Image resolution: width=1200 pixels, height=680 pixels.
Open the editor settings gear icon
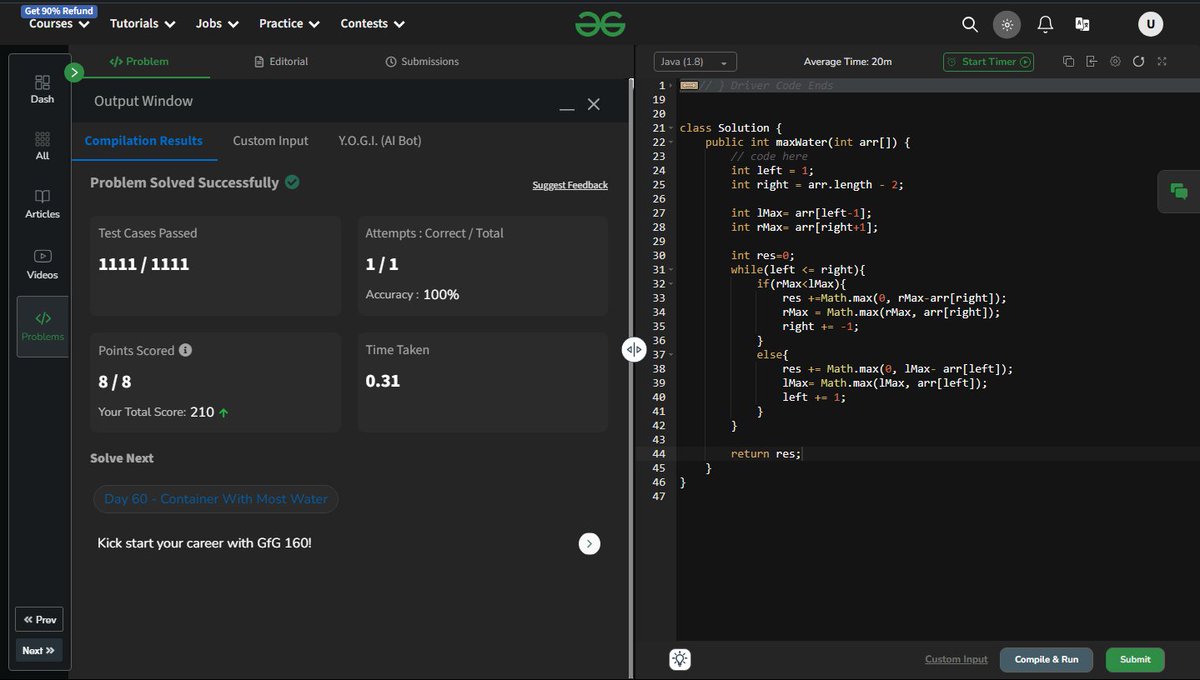tap(1115, 62)
